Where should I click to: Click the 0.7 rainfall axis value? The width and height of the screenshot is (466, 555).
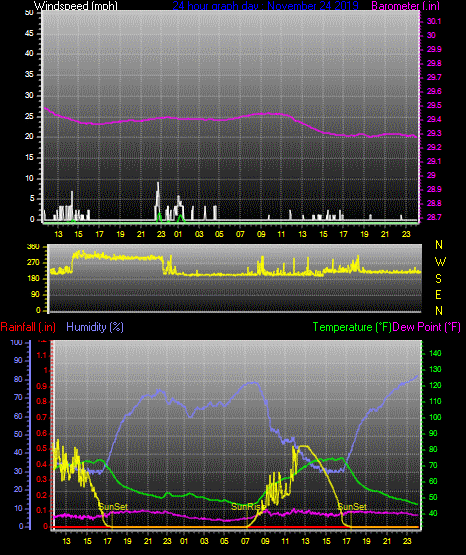coord(42,417)
